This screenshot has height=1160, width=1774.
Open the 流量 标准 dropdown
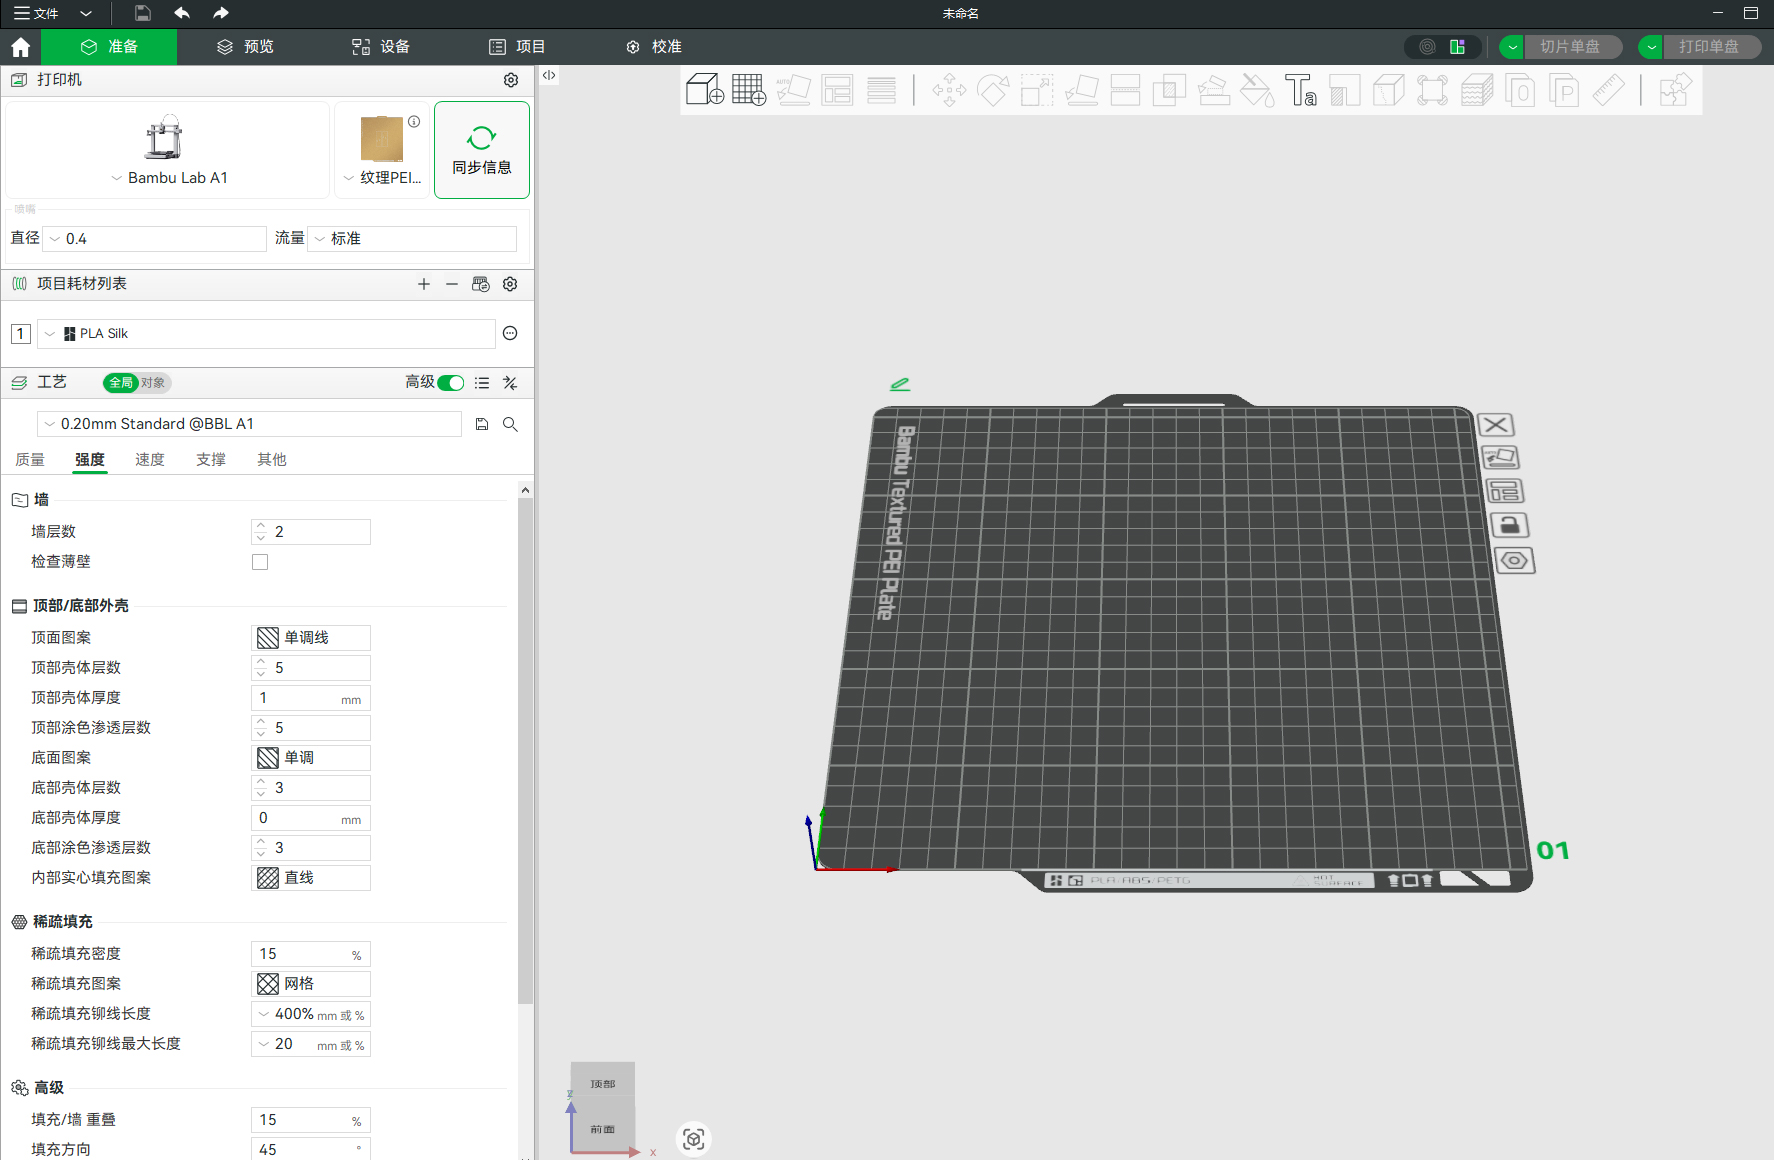pyautogui.click(x=413, y=239)
